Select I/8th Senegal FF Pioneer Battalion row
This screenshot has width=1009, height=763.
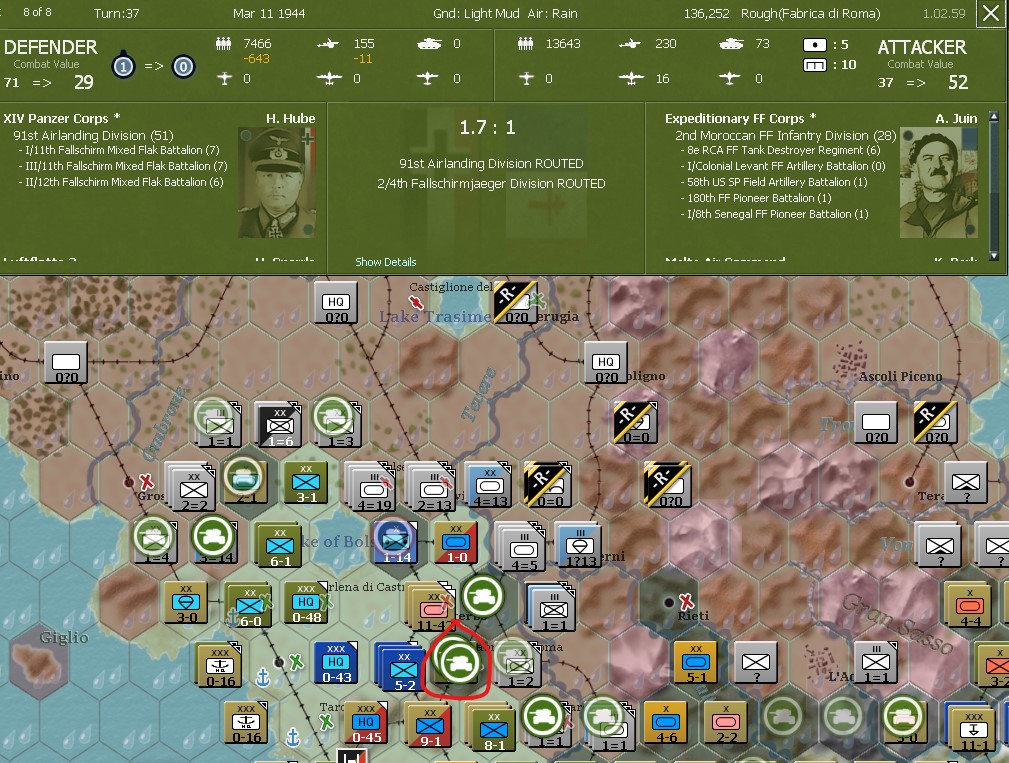click(774, 214)
